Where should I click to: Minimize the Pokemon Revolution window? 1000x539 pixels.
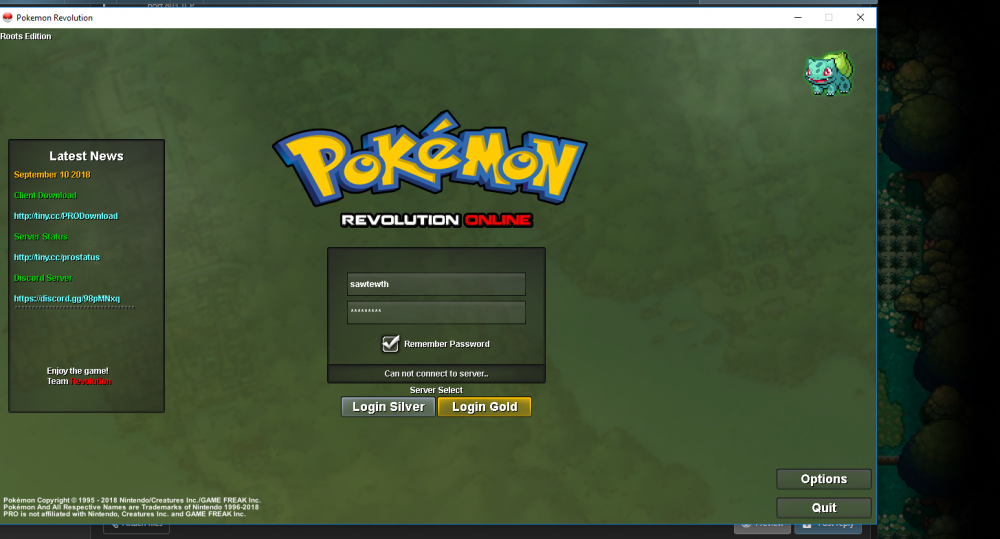click(797, 17)
